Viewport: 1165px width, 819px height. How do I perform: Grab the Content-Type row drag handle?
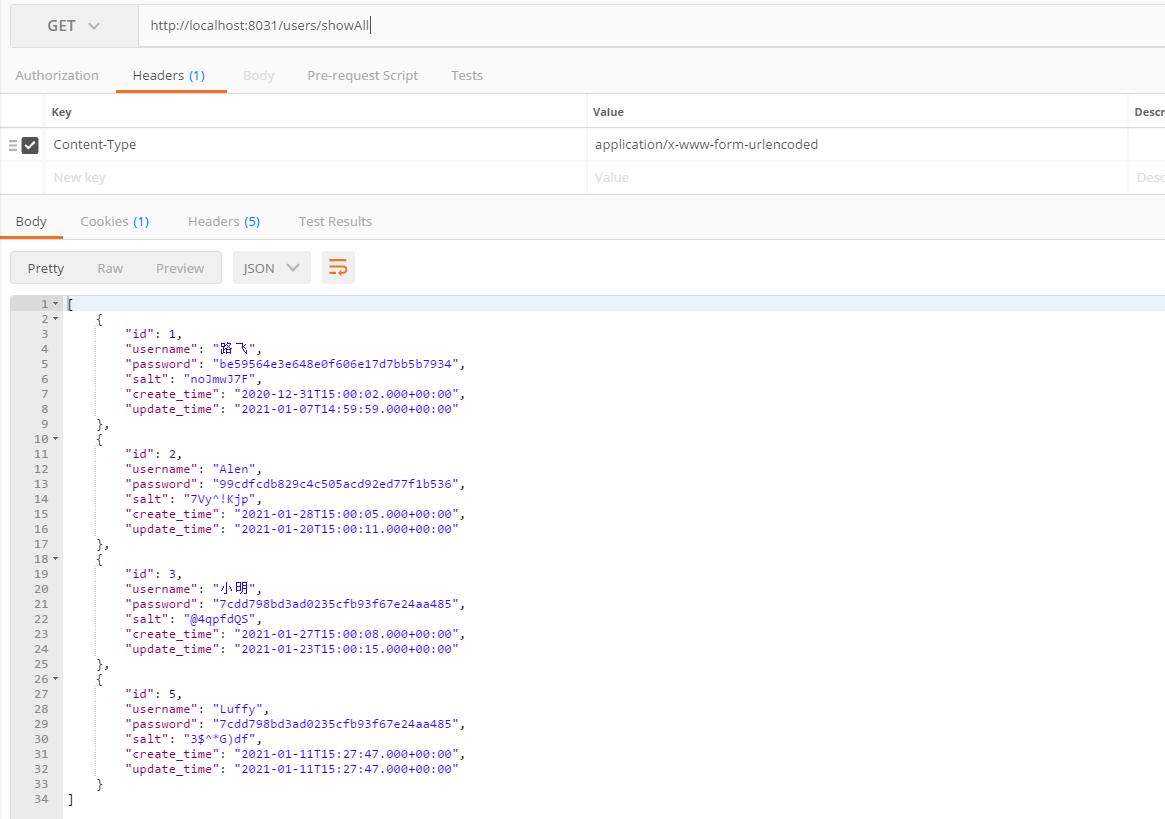click(13, 145)
